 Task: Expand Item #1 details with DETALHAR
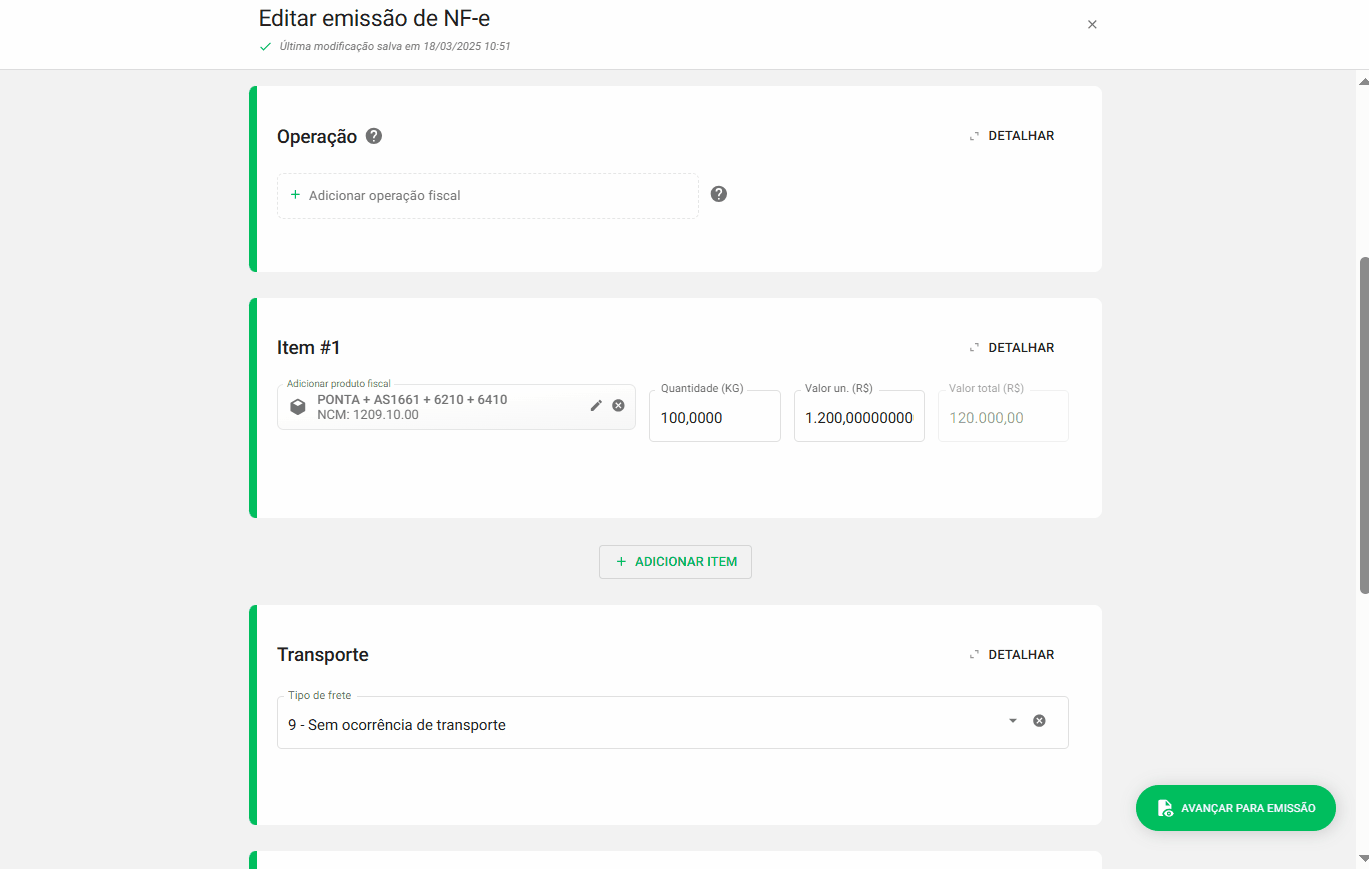click(x=1012, y=348)
